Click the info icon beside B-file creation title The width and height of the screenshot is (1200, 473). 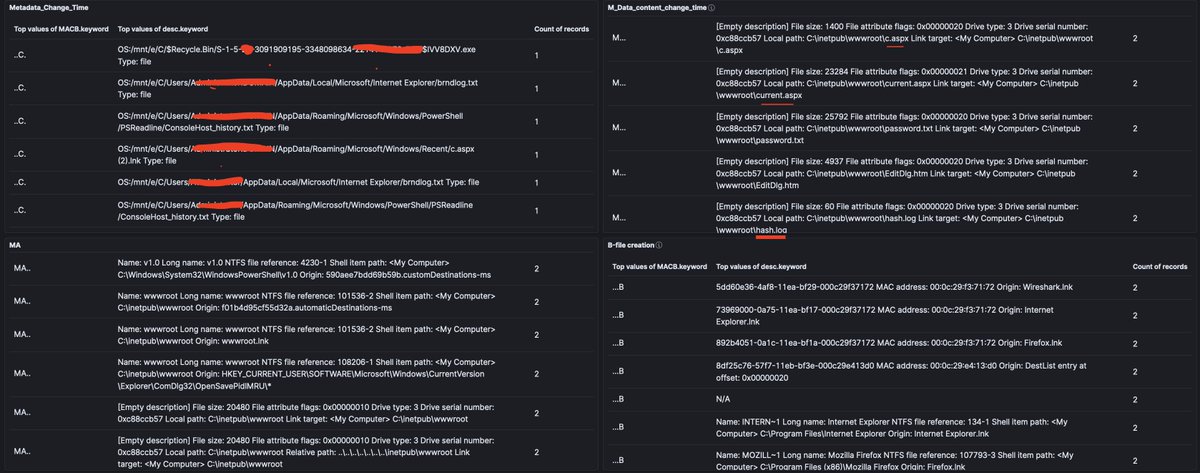pyautogui.click(x=660, y=244)
